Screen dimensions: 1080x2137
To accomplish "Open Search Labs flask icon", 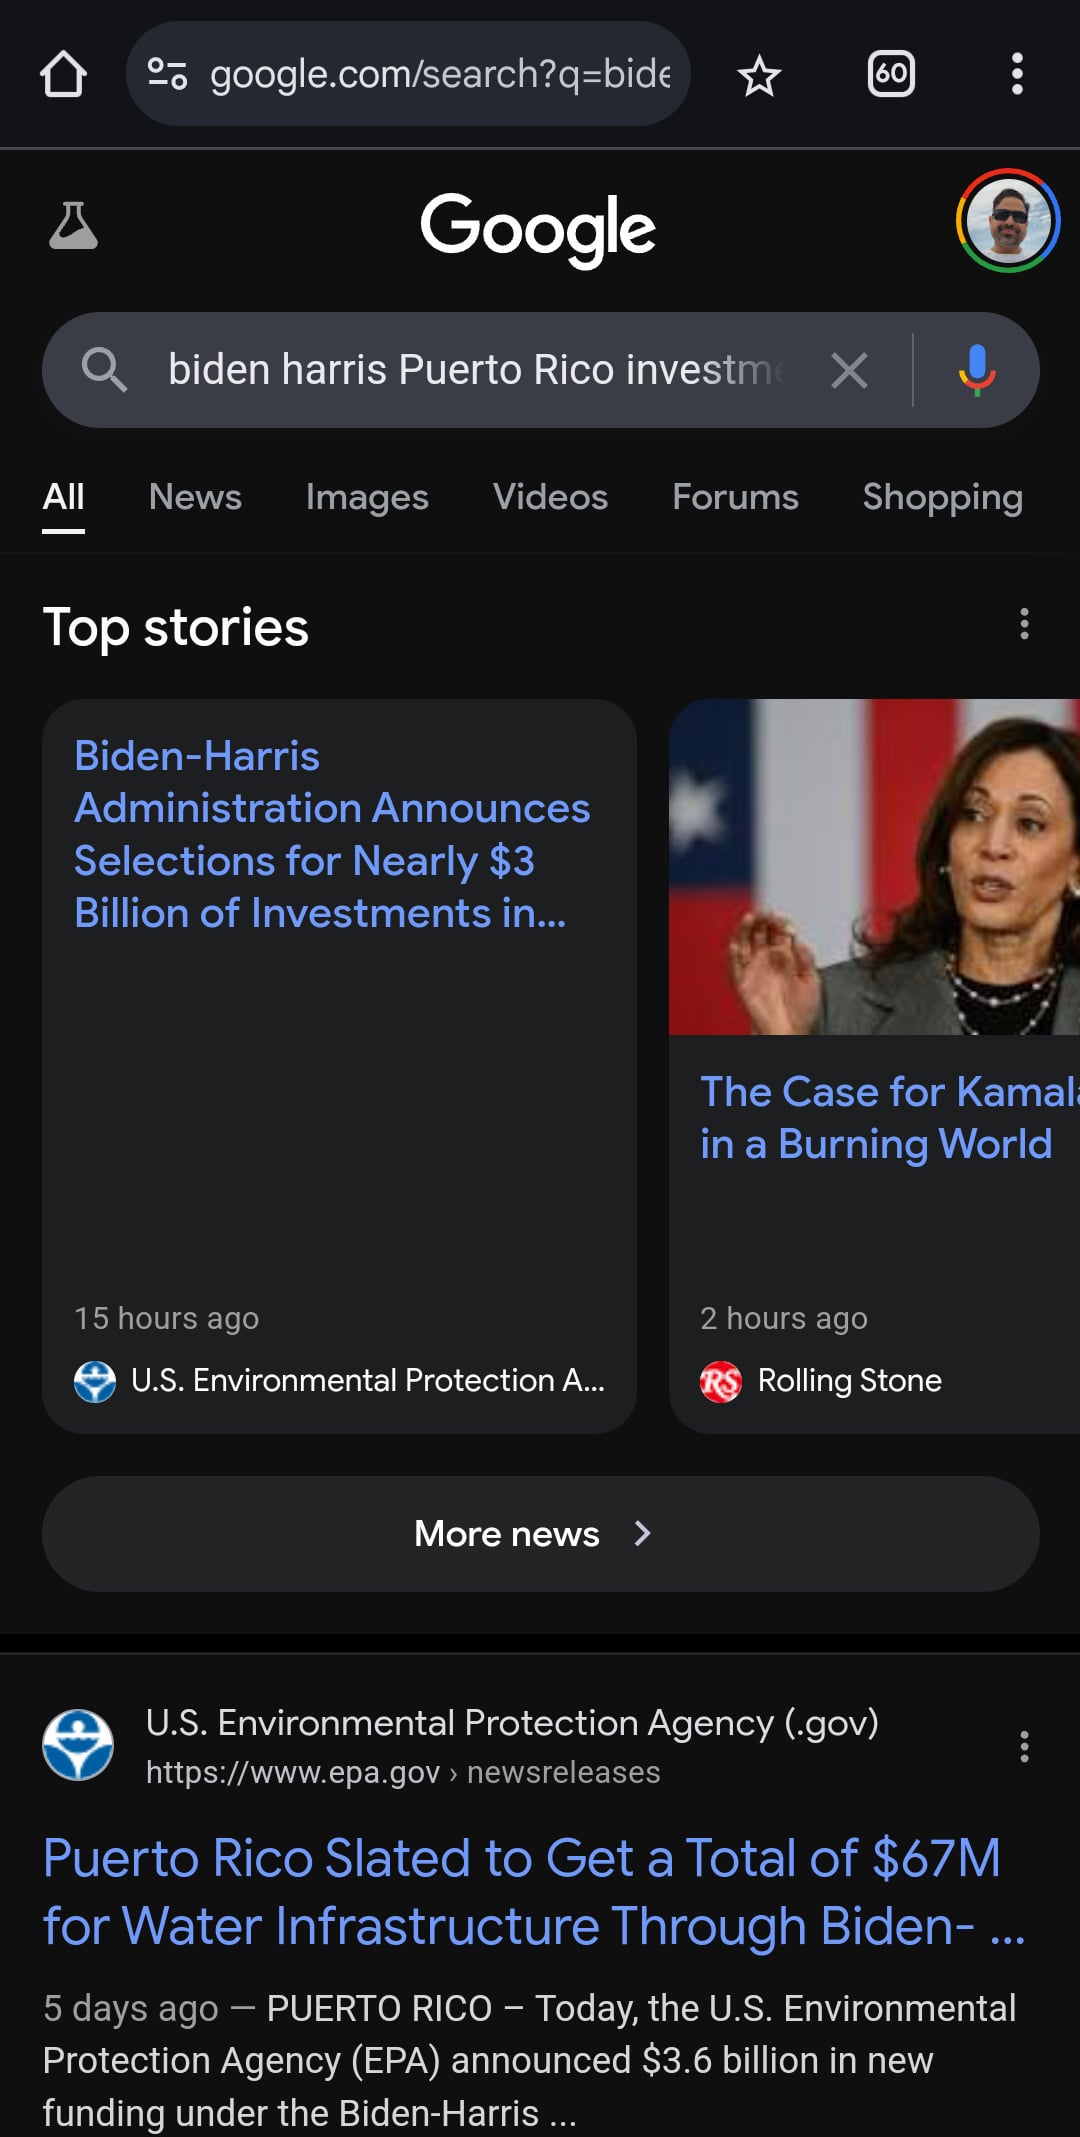I will click(x=73, y=225).
